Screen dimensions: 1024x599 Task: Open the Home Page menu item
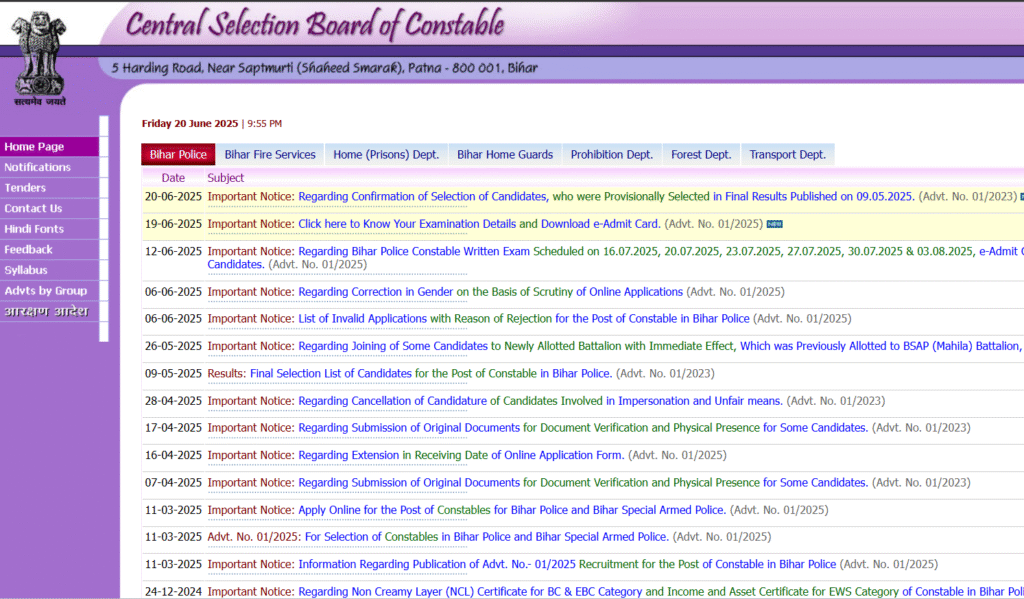click(x=49, y=147)
